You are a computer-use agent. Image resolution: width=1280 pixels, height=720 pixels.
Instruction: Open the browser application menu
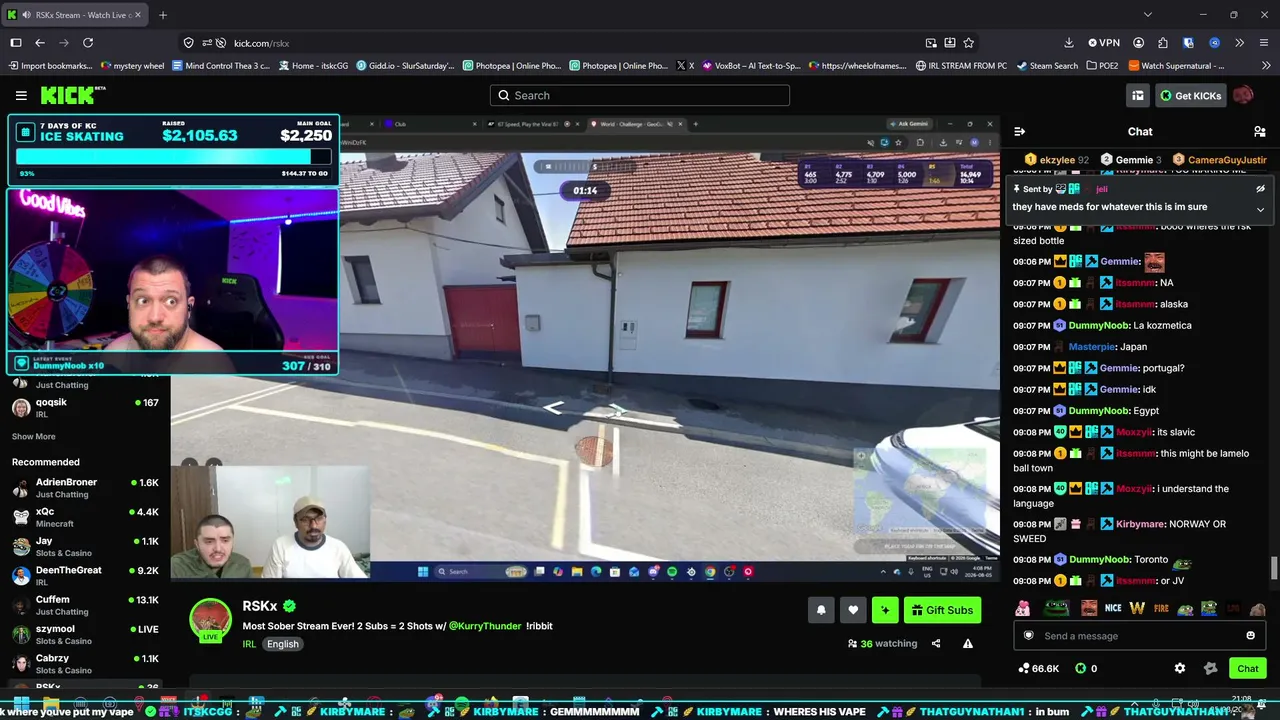(x=1263, y=43)
